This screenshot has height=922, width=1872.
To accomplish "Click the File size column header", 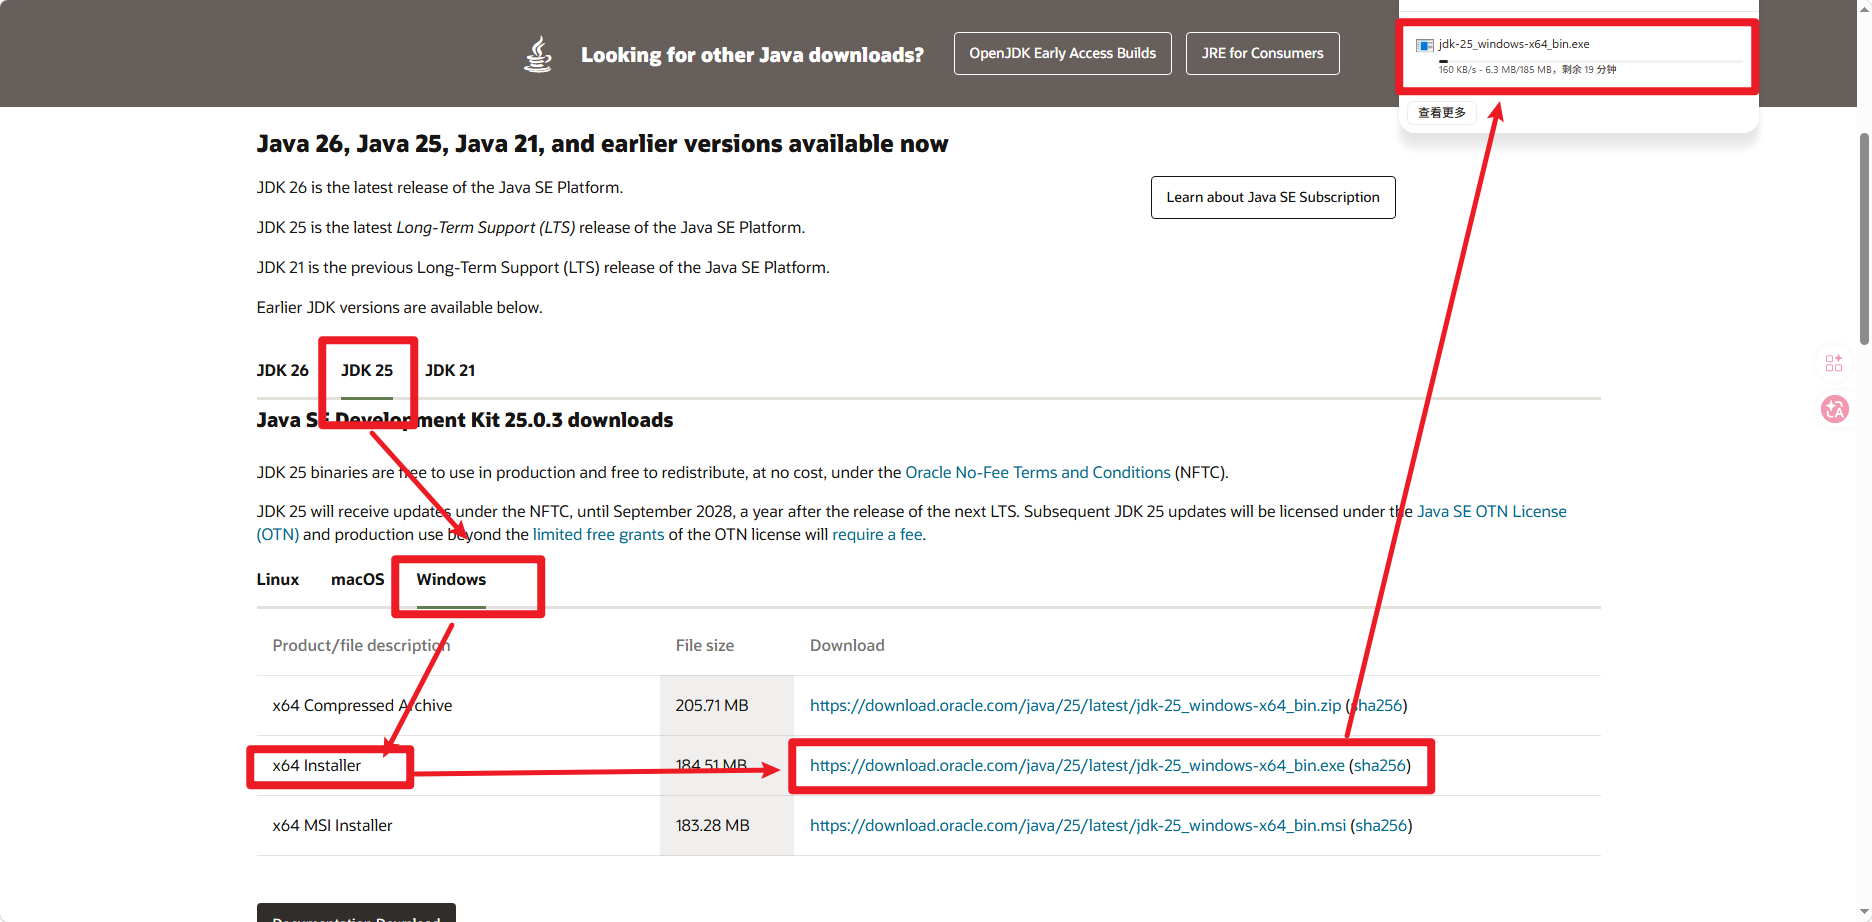I will point(705,645).
